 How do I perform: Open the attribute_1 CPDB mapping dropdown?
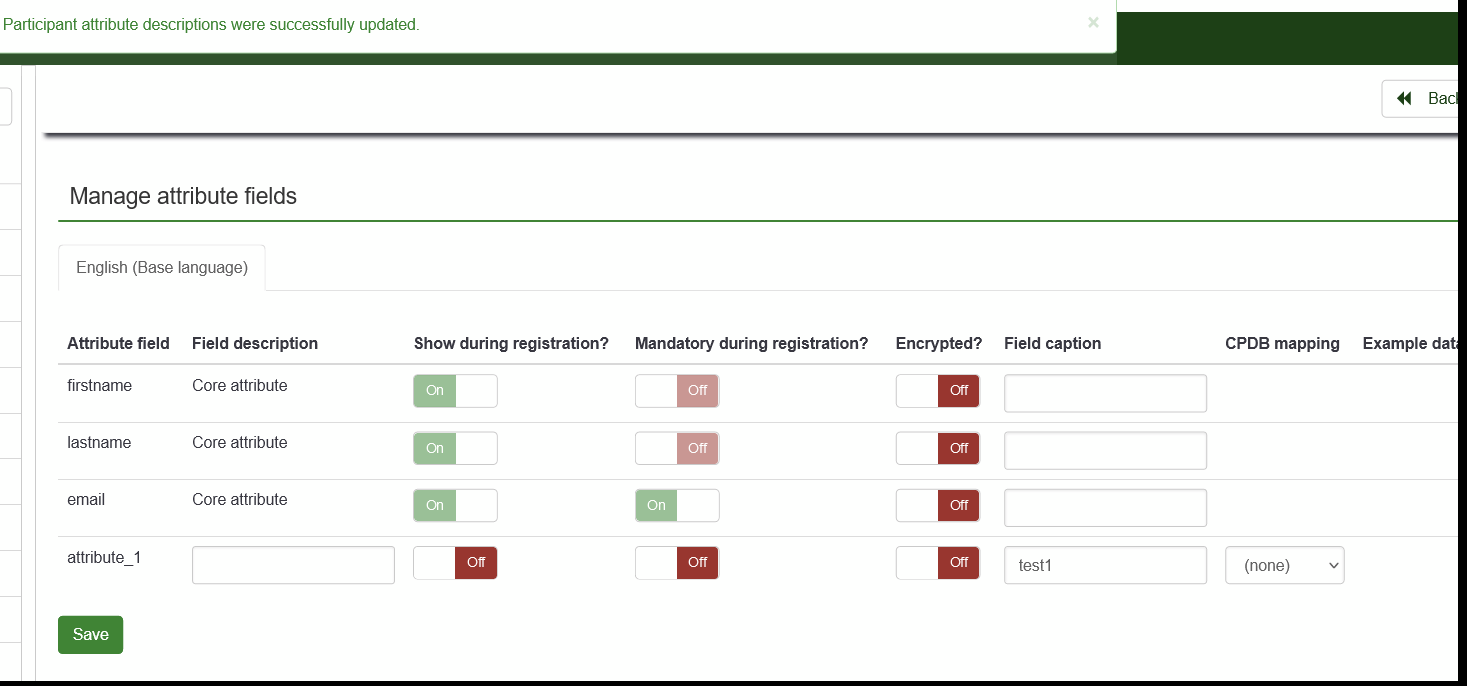(x=1284, y=566)
